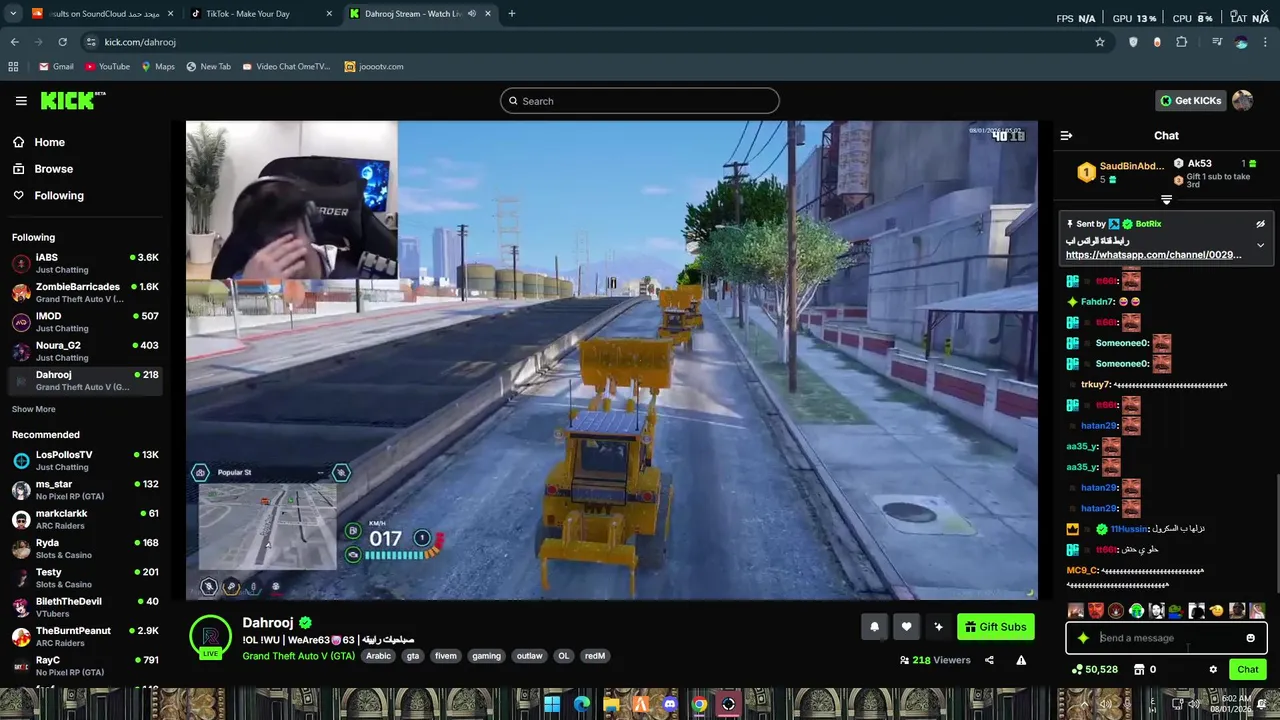Open the user profile avatar menu
1280x720 pixels.
1242,100
